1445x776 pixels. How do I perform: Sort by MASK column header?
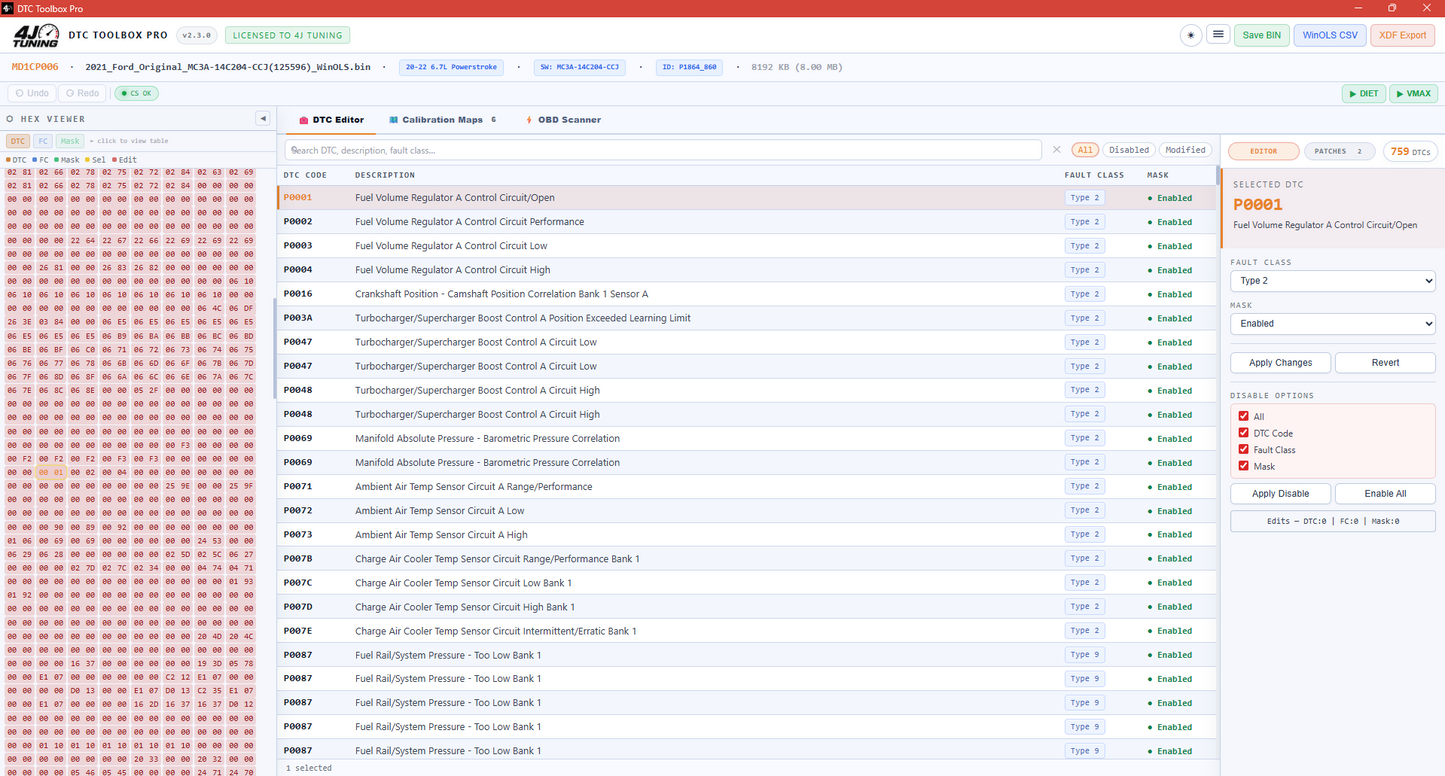click(x=1158, y=175)
